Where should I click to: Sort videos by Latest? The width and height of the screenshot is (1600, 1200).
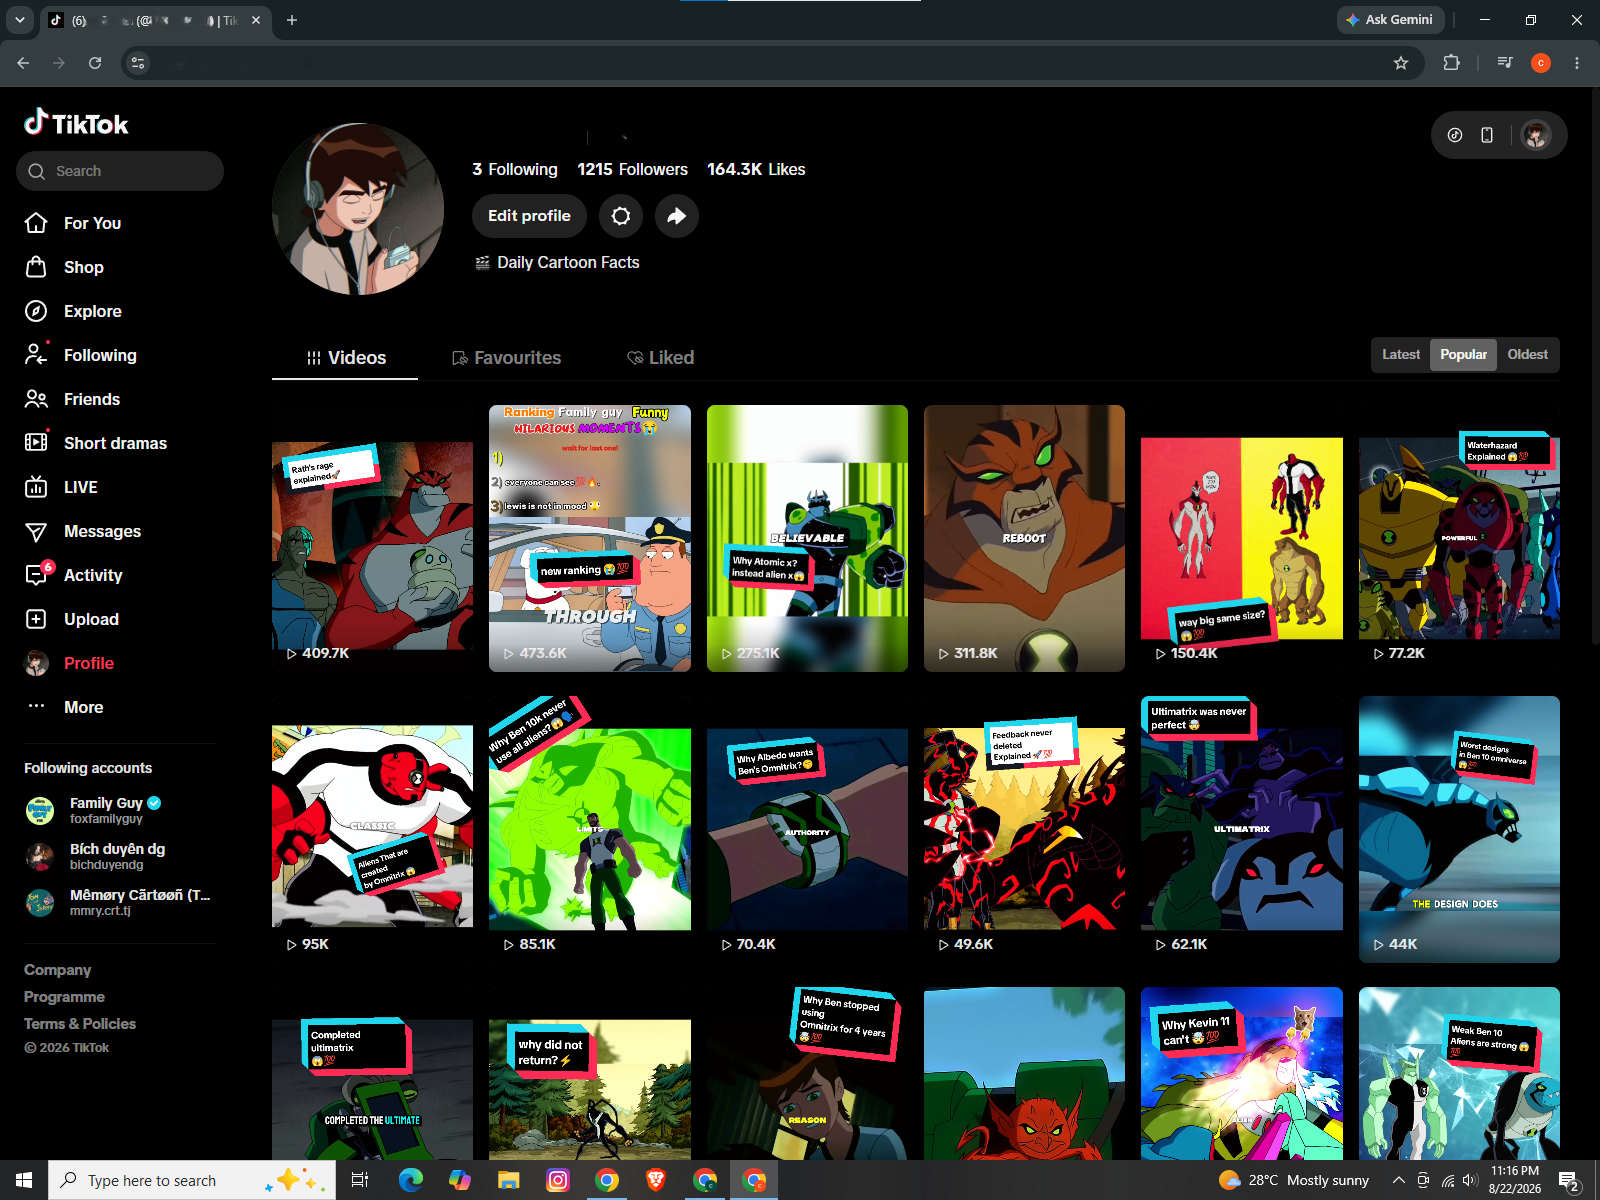click(1401, 355)
